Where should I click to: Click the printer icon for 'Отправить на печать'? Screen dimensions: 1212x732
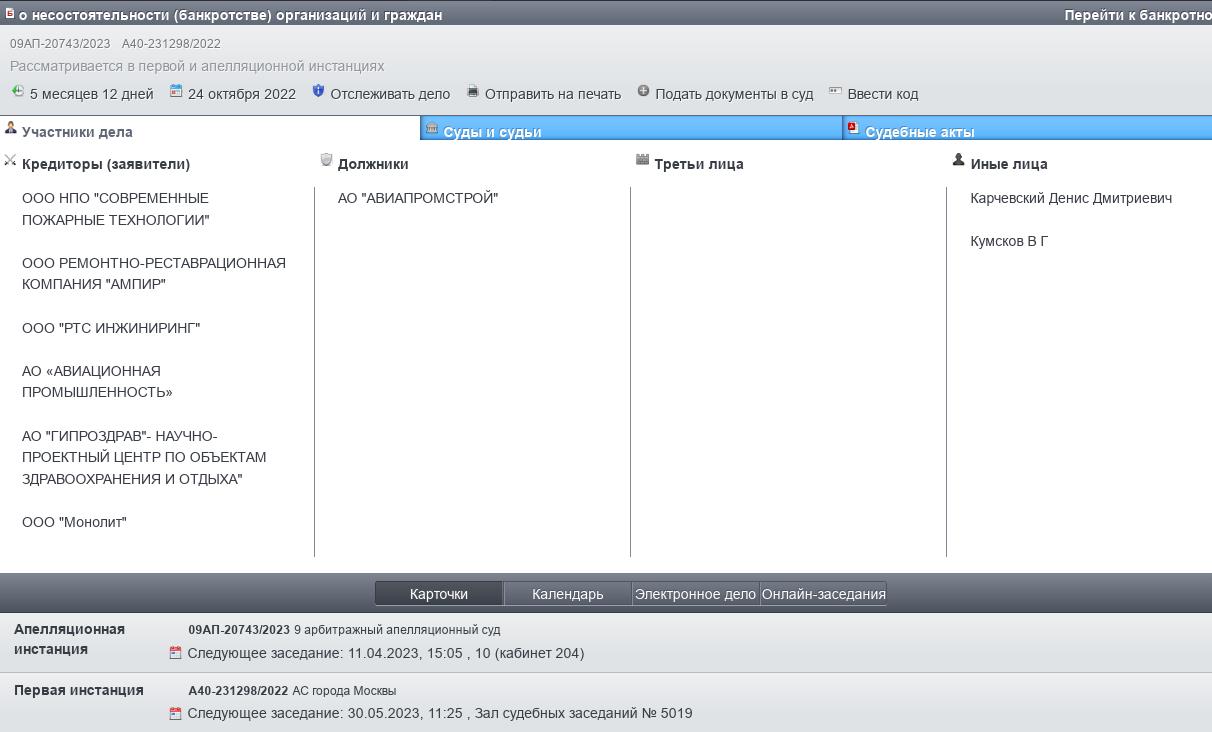tap(473, 91)
